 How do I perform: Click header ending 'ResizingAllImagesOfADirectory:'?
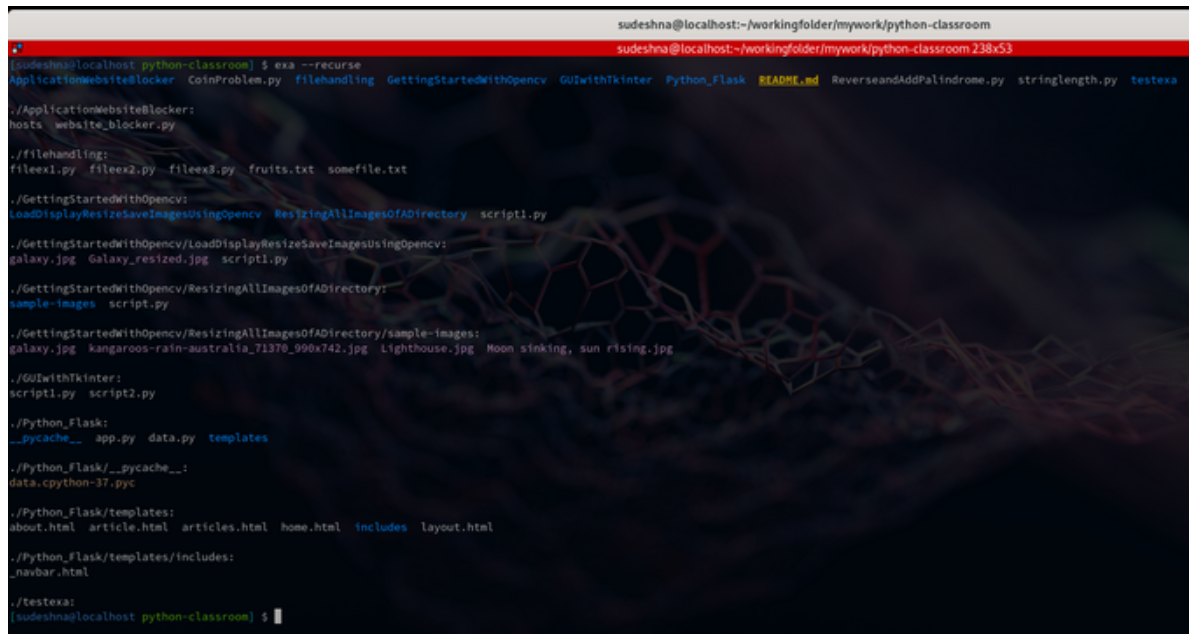point(198,289)
